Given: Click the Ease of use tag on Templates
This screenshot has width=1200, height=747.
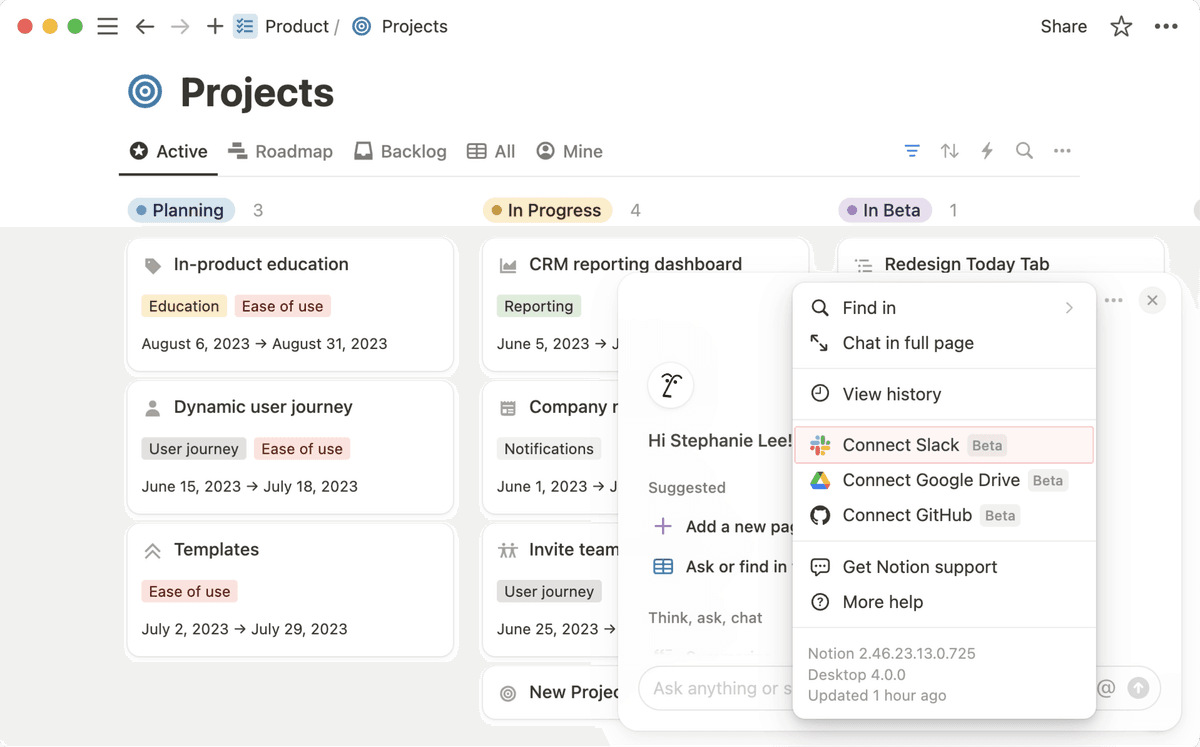Looking at the screenshot, I should (189, 592).
